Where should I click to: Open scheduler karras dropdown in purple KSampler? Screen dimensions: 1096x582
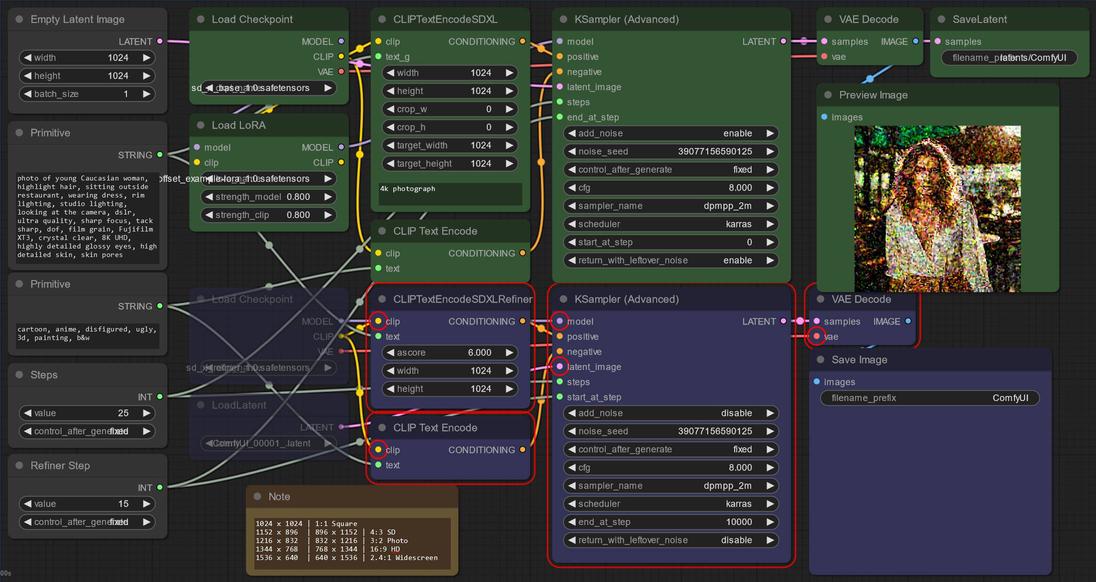pyautogui.click(x=671, y=504)
